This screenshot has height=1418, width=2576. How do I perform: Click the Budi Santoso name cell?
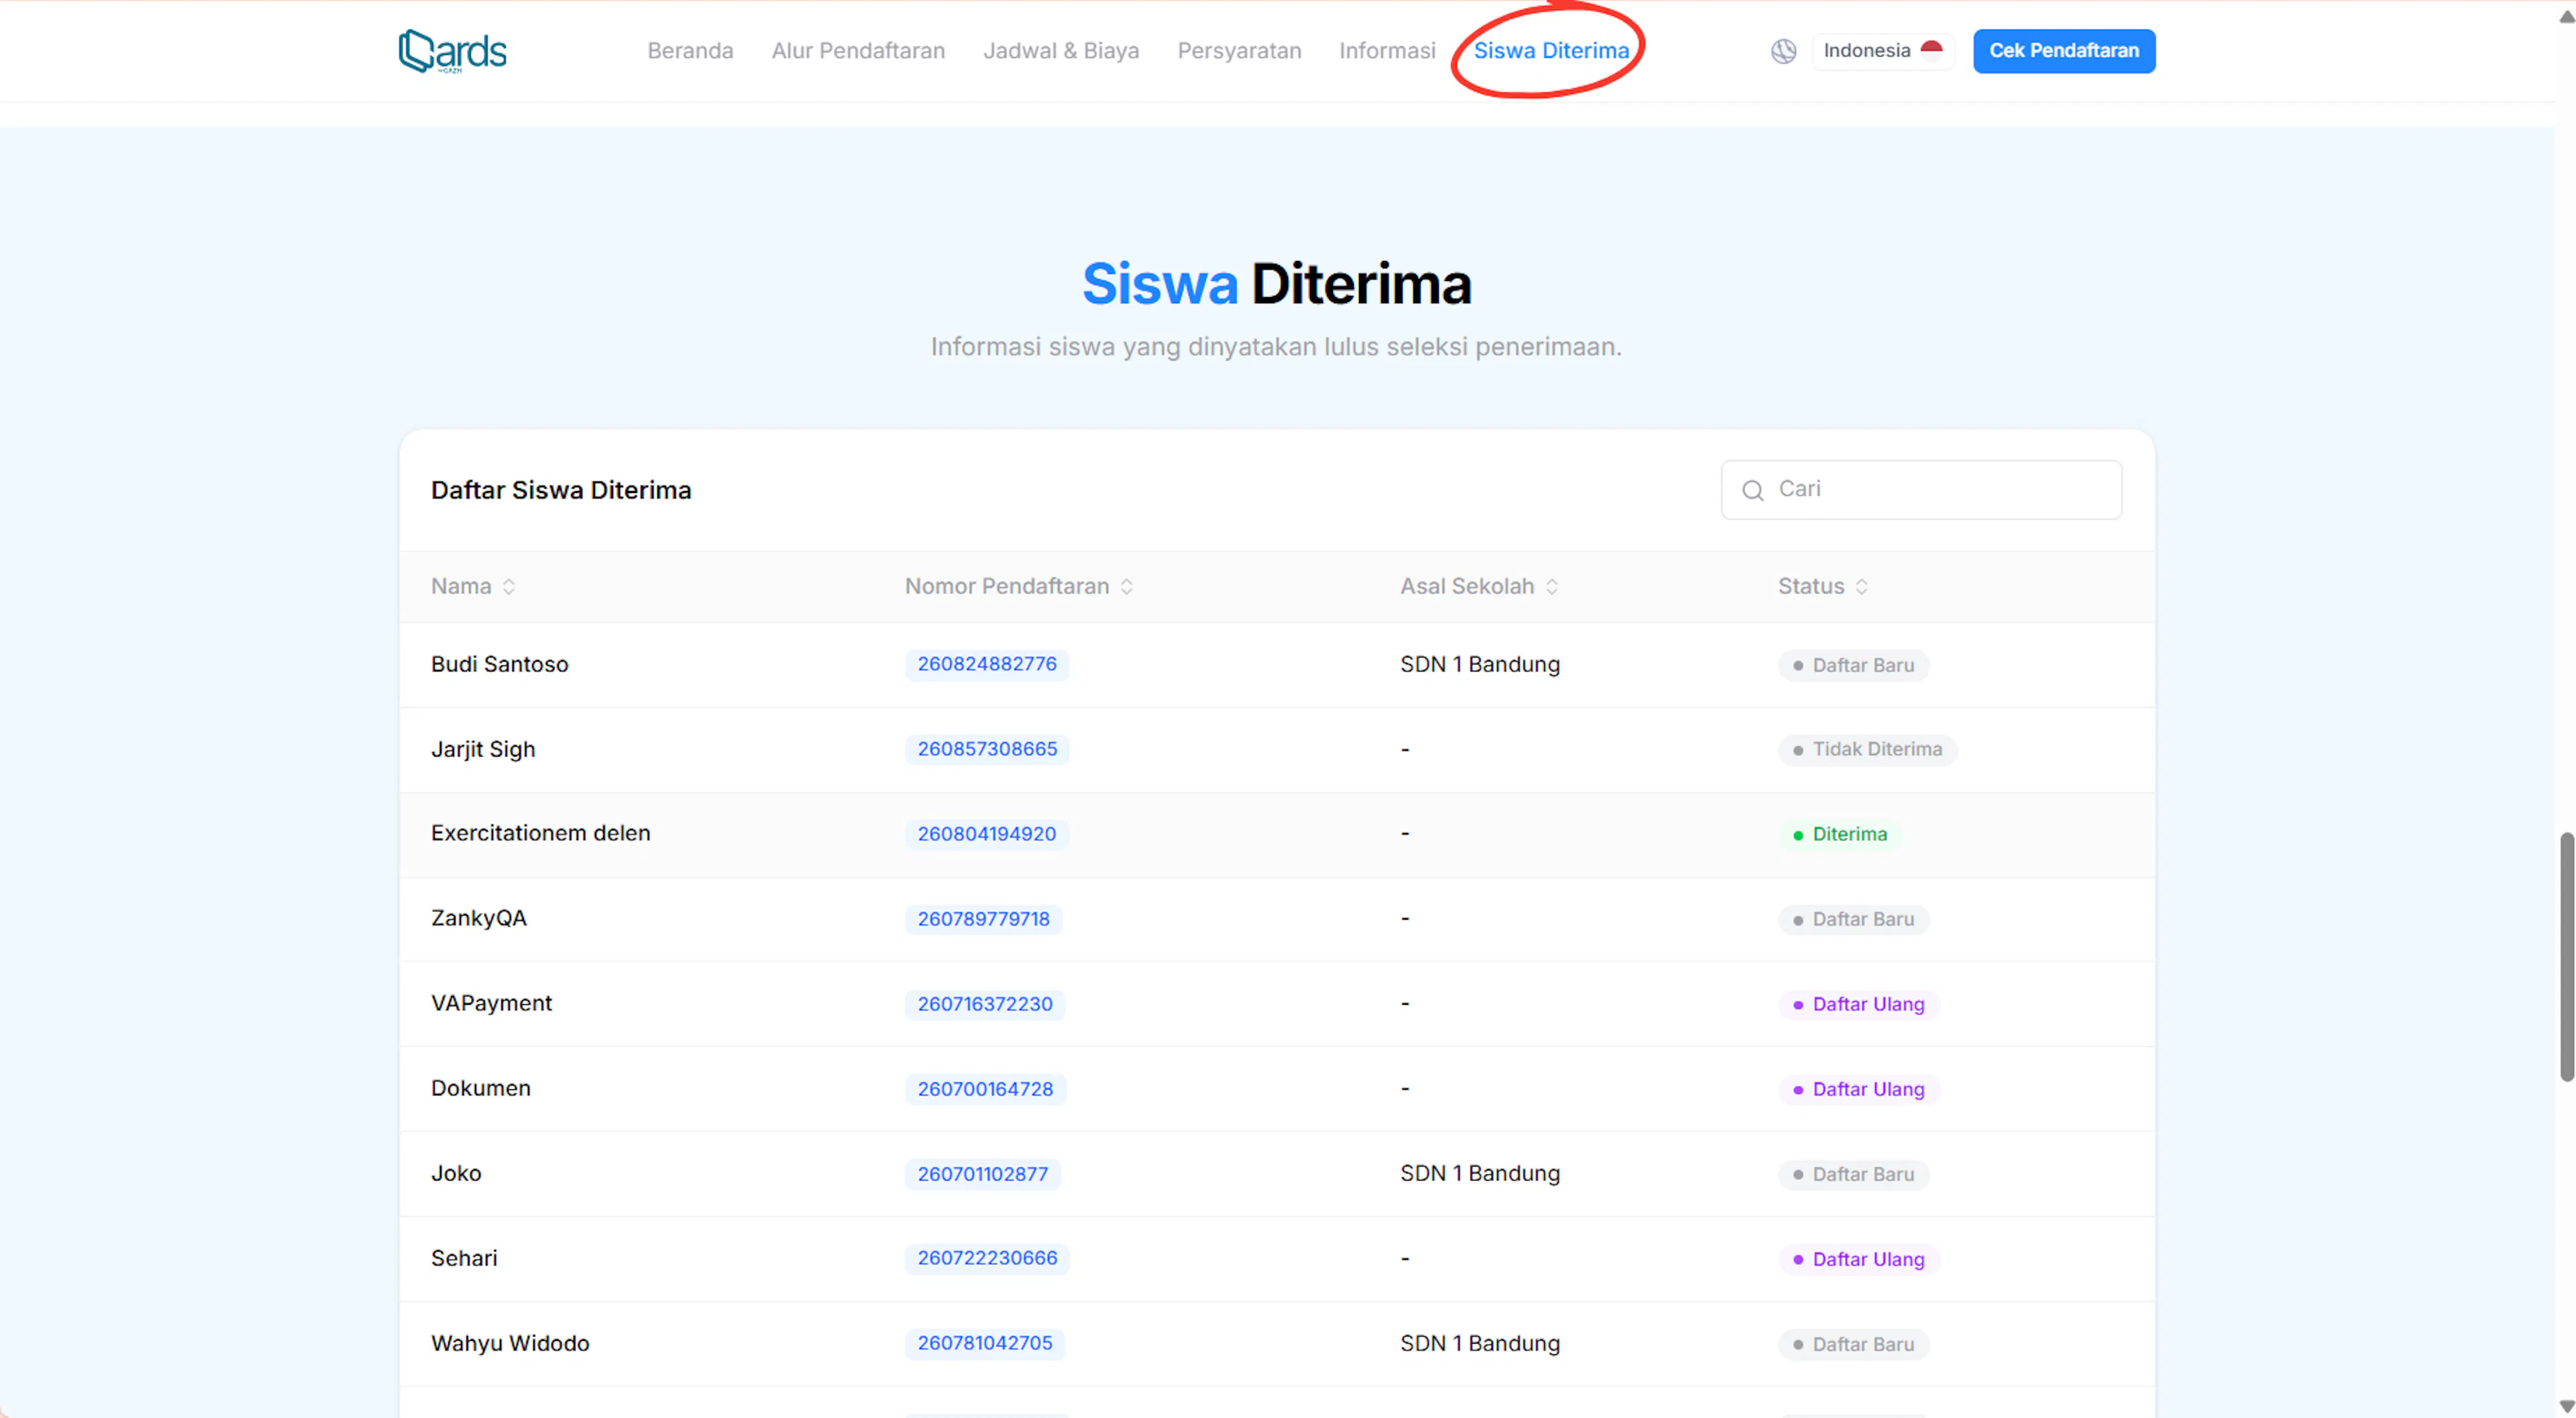click(499, 664)
